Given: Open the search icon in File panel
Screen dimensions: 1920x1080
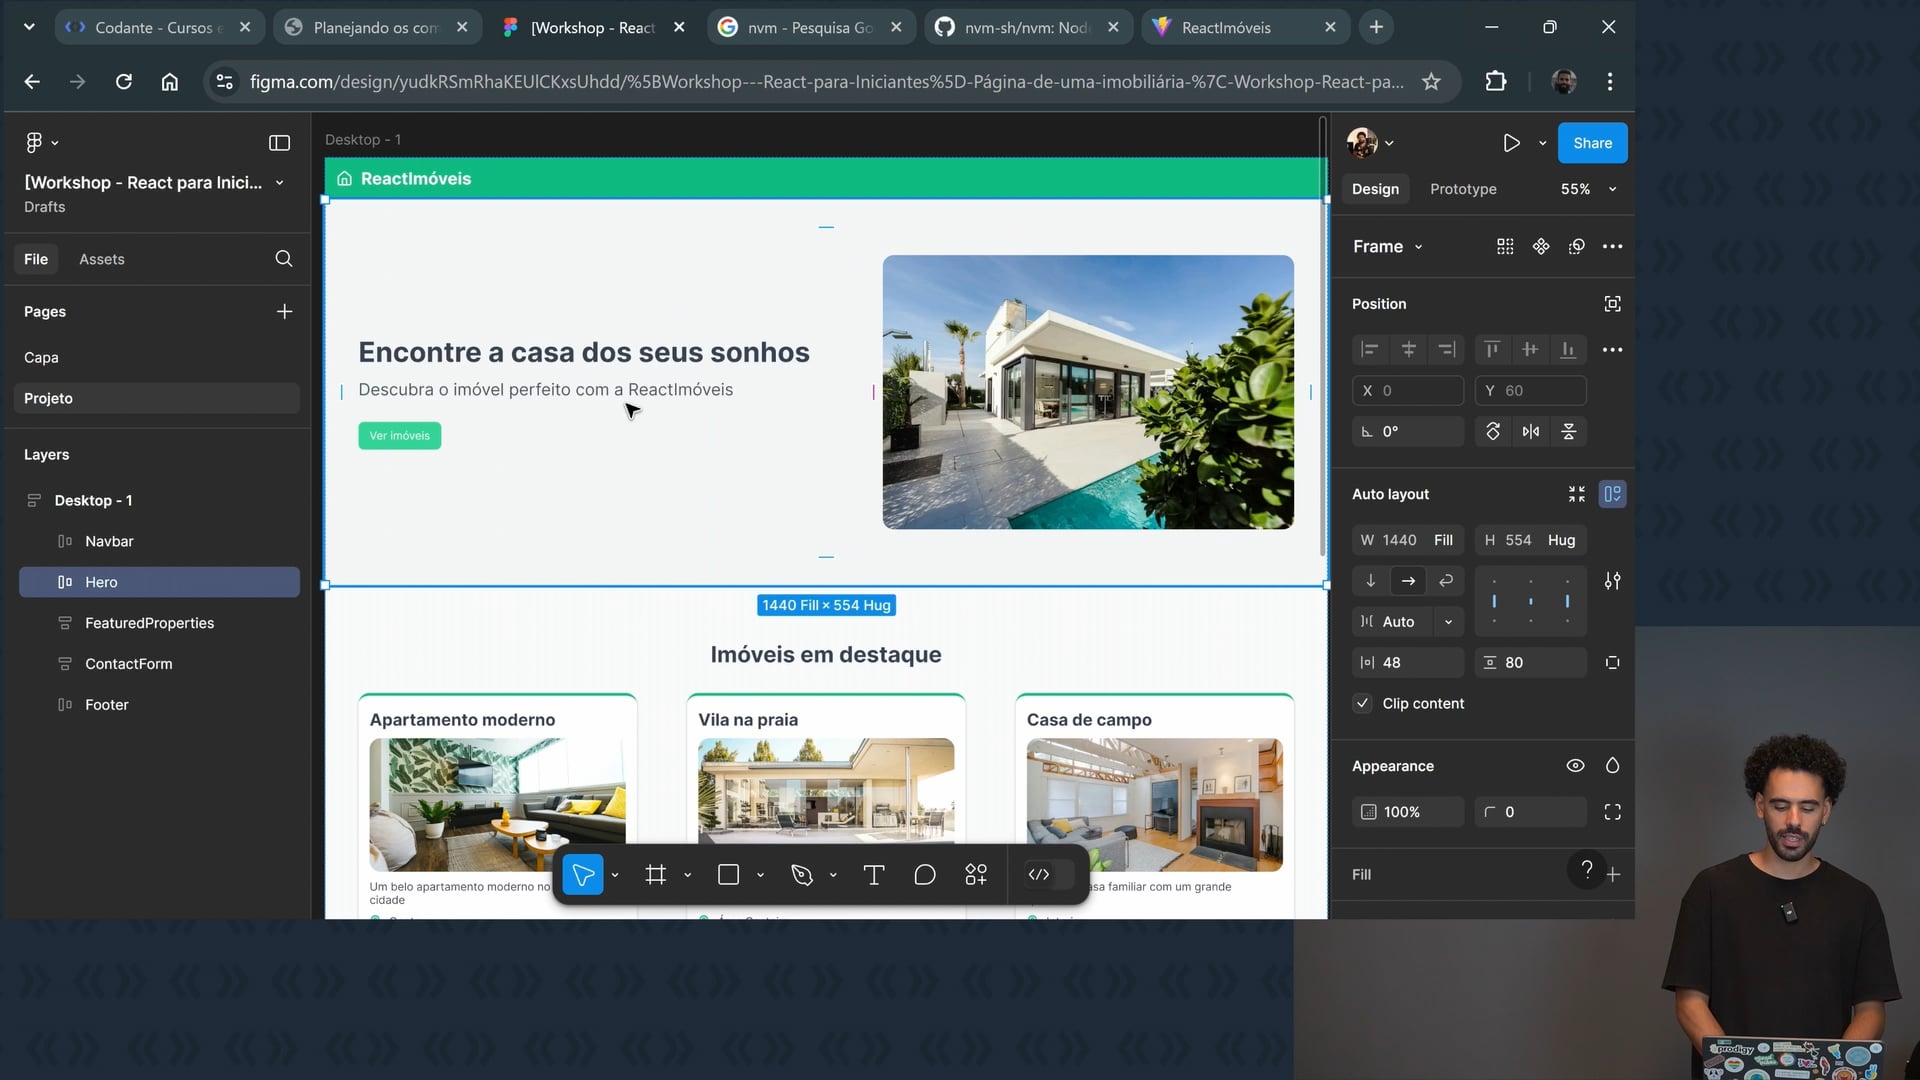Looking at the screenshot, I should point(284,259).
